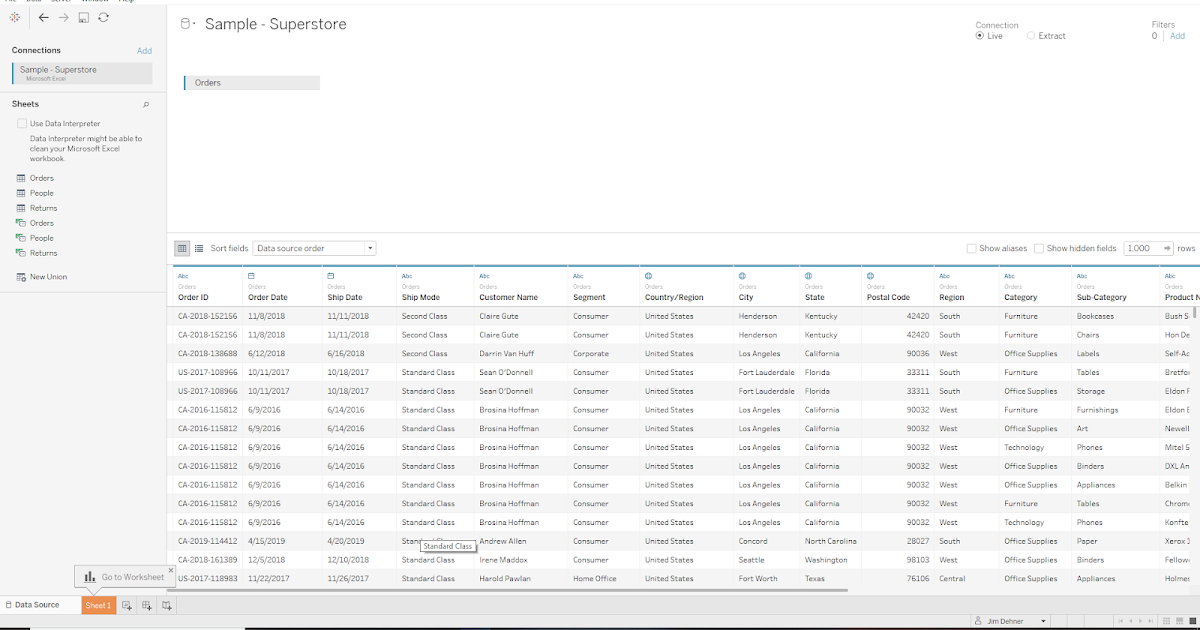Select the Returns named range entry

(x=43, y=253)
